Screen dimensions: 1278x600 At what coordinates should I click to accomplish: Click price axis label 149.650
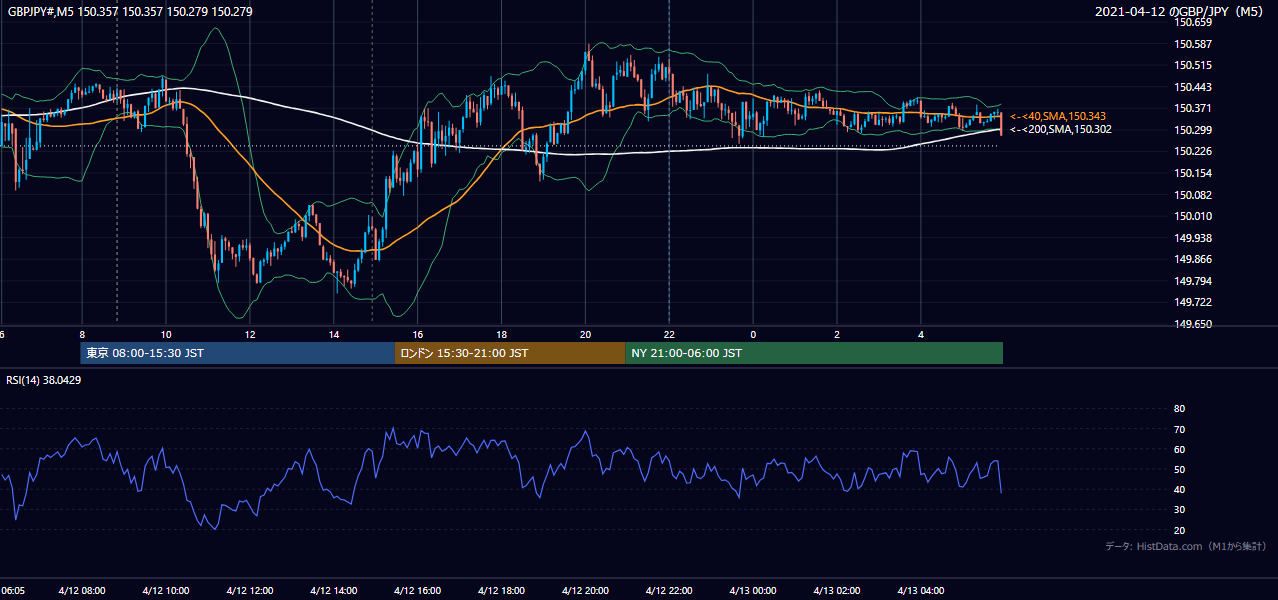(1192, 324)
